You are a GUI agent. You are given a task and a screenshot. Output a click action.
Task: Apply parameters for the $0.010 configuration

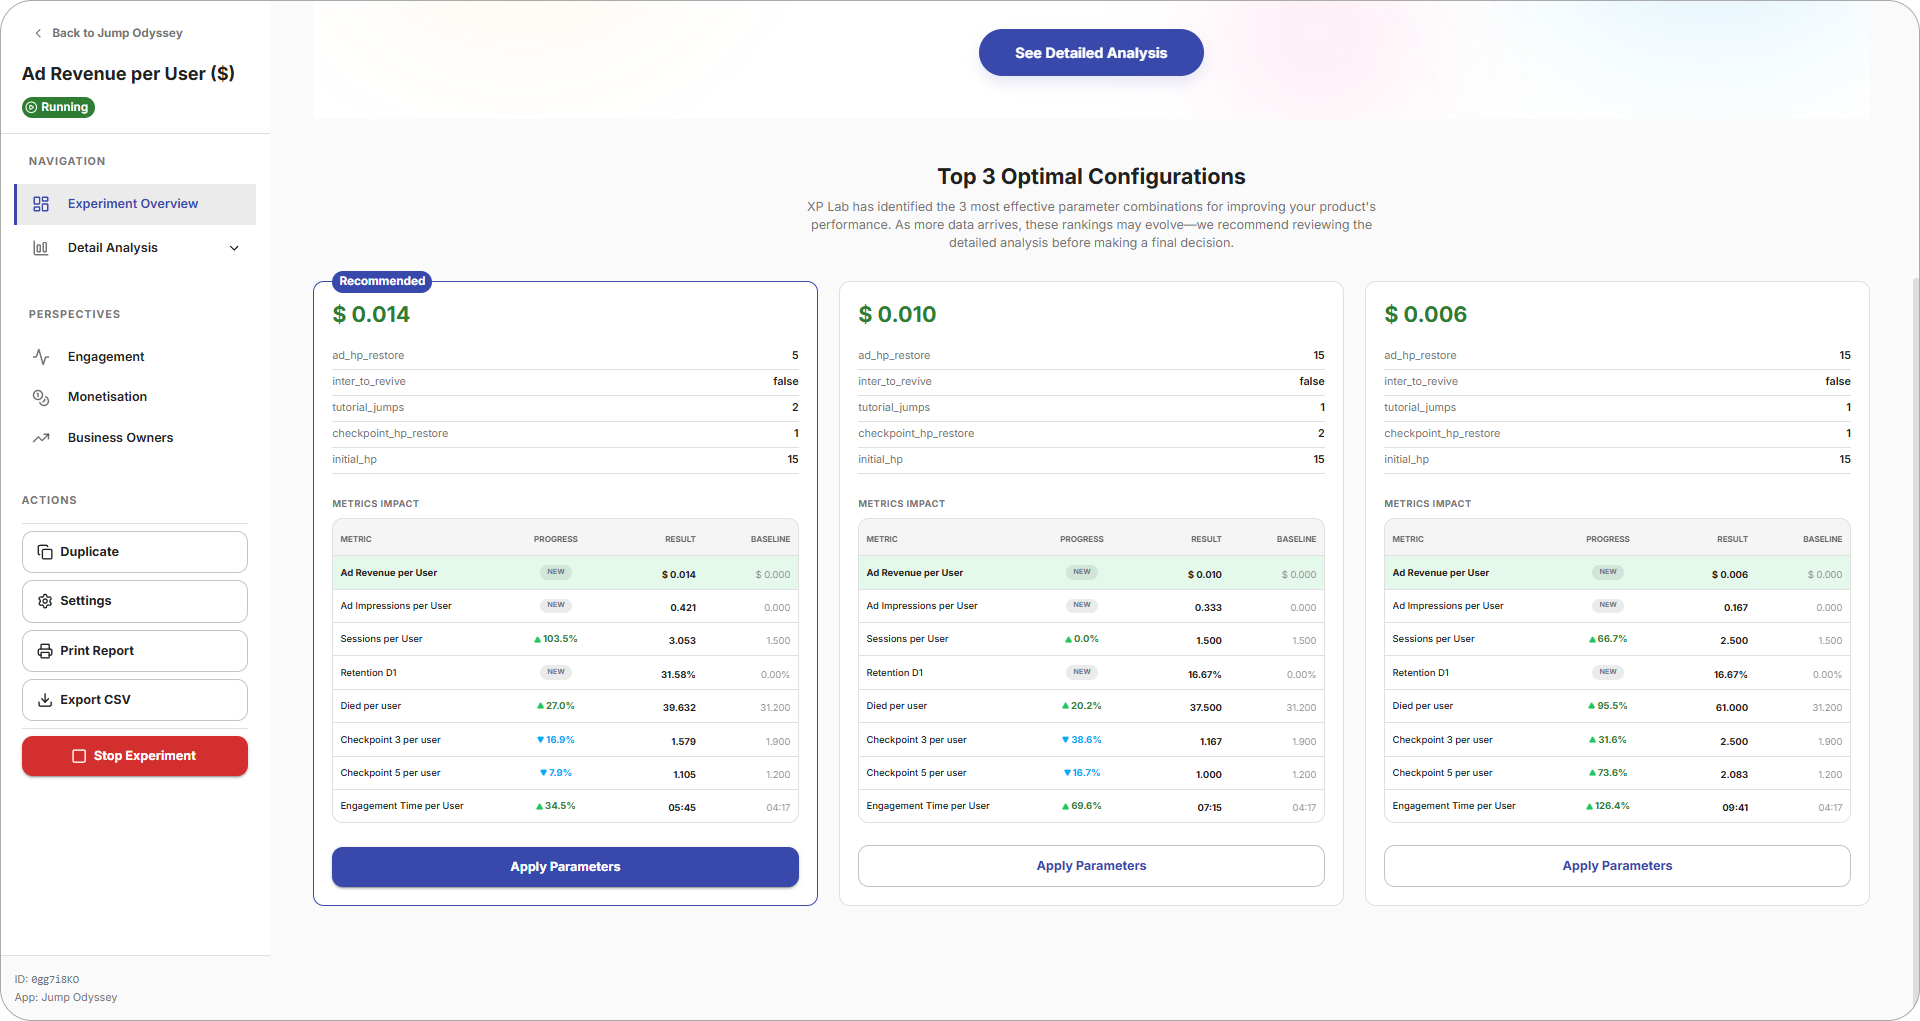(1091, 866)
